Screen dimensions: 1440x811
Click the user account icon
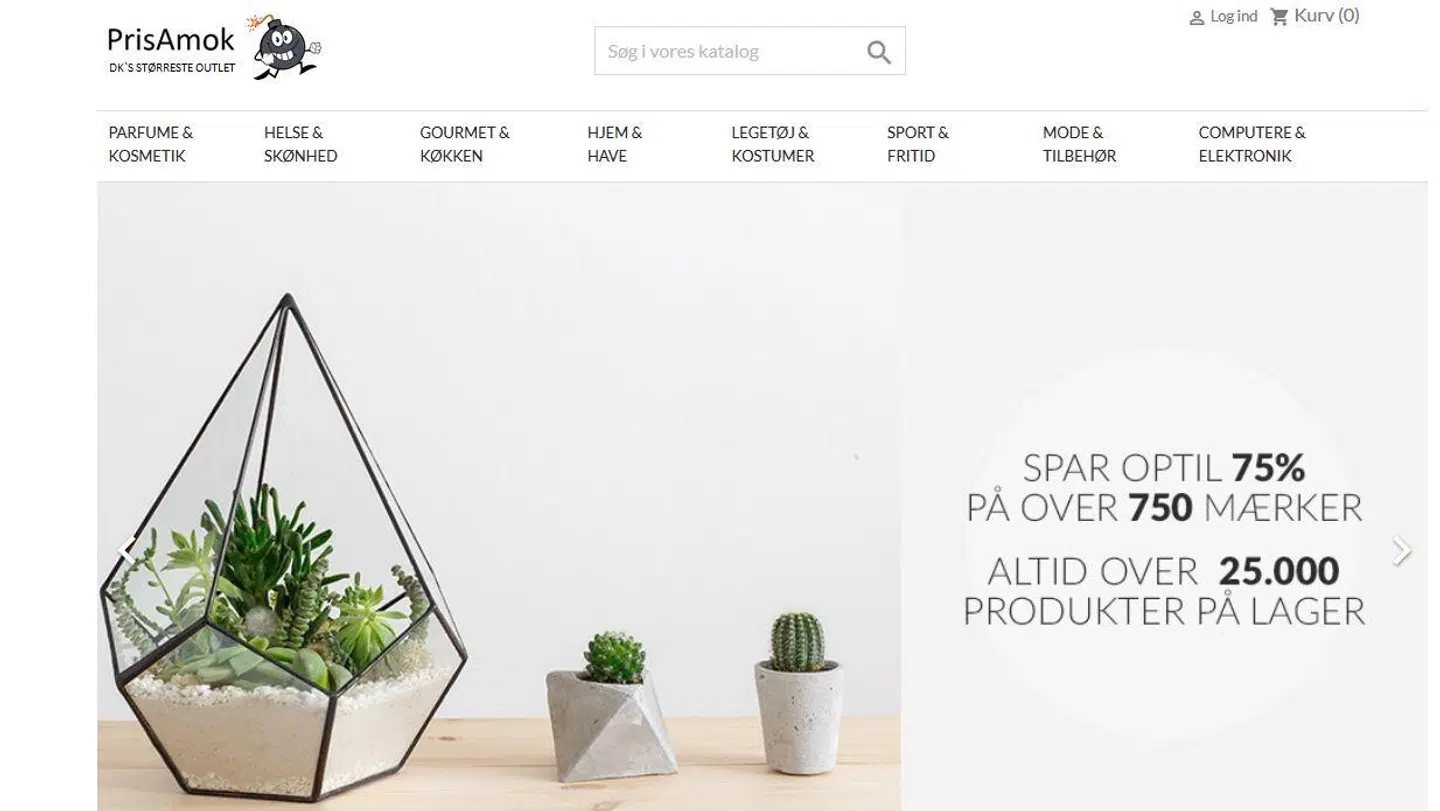pos(1196,17)
